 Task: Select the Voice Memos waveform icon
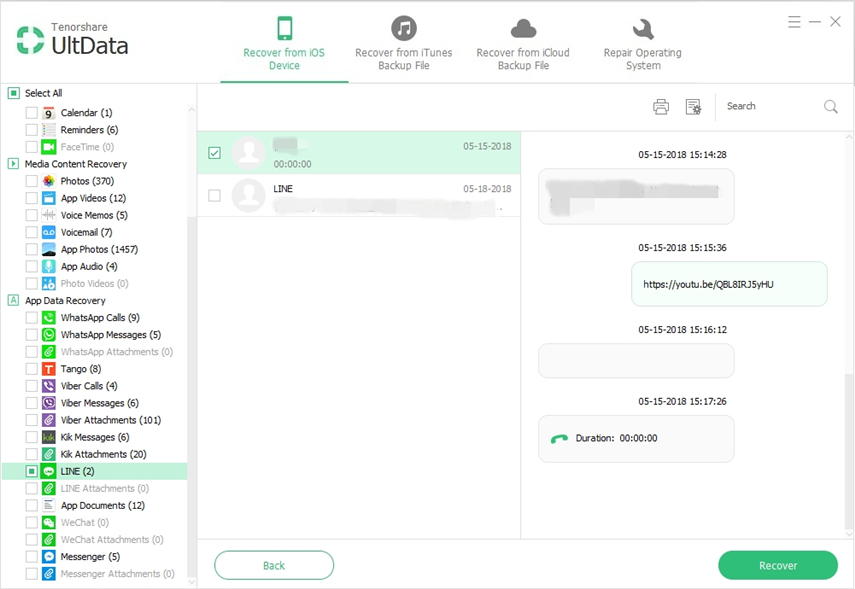(x=49, y=215)
